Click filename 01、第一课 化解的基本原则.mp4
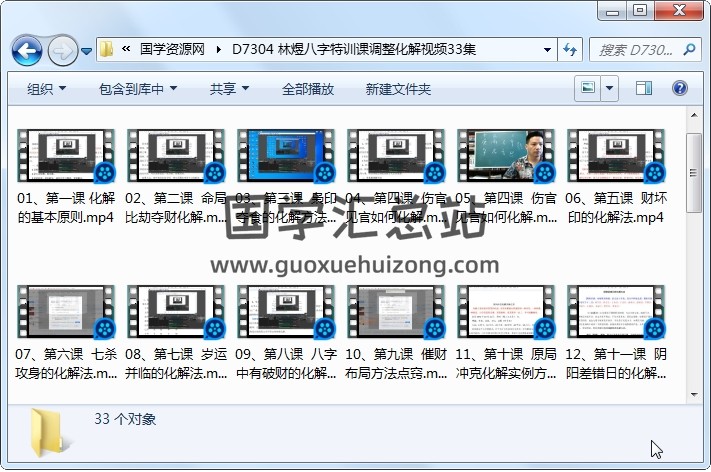 pos(66,208)
